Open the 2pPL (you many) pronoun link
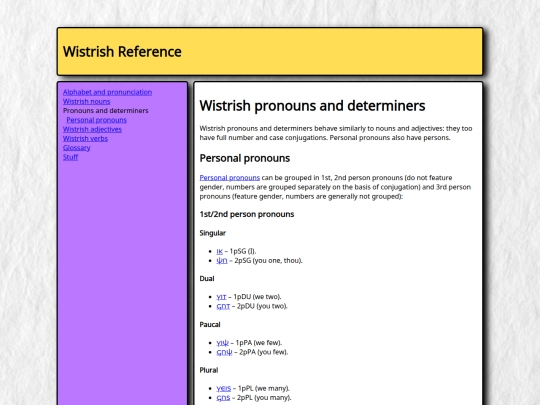The height and width of the screenshot is (405, 540). point(223,398)
